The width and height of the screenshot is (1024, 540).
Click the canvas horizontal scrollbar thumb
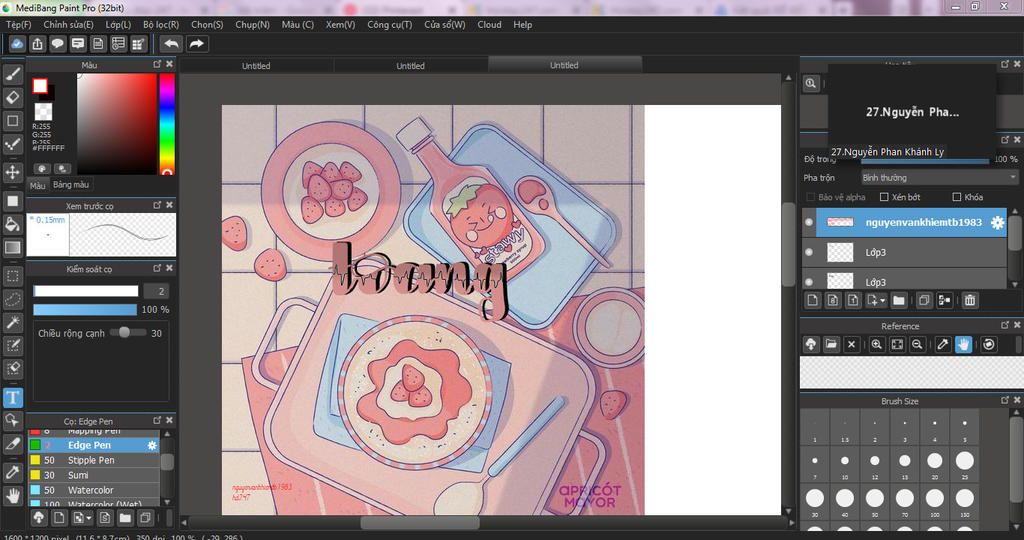point(420,523)
